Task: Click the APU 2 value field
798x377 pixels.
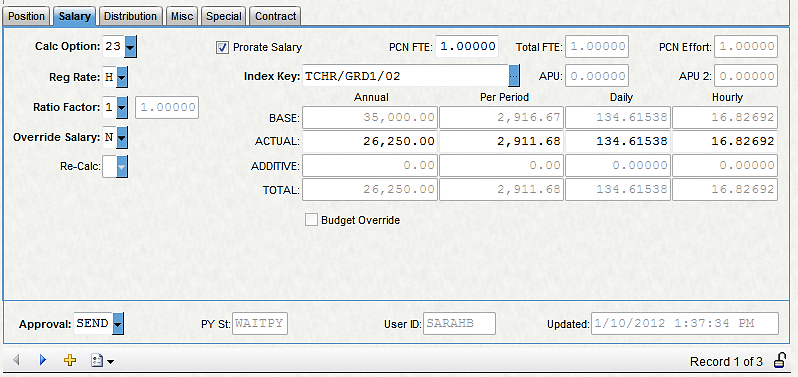Action: point(746,76)
